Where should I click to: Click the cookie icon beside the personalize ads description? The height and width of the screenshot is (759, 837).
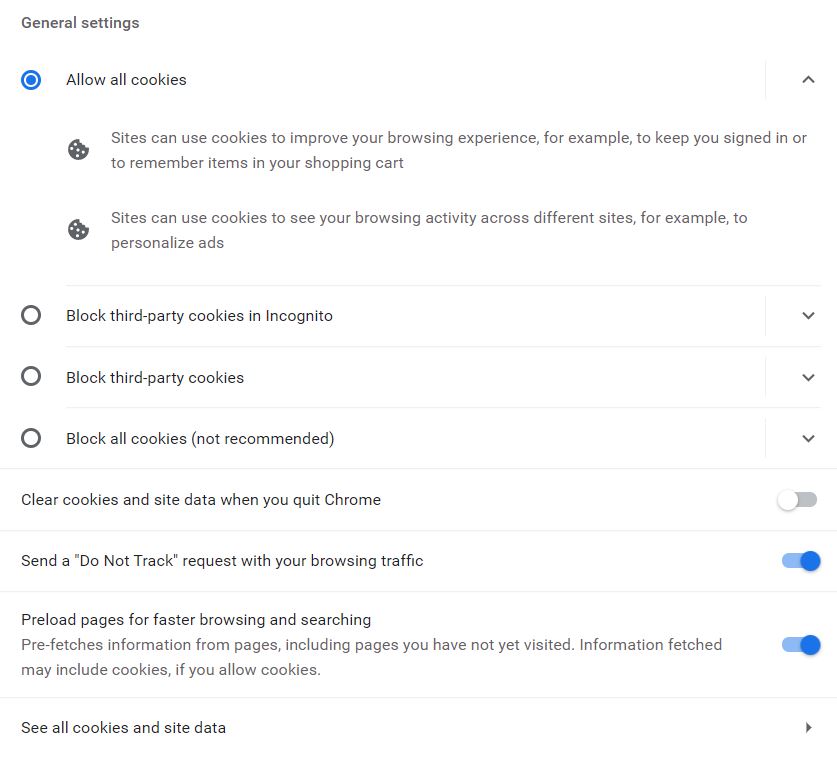78,229
